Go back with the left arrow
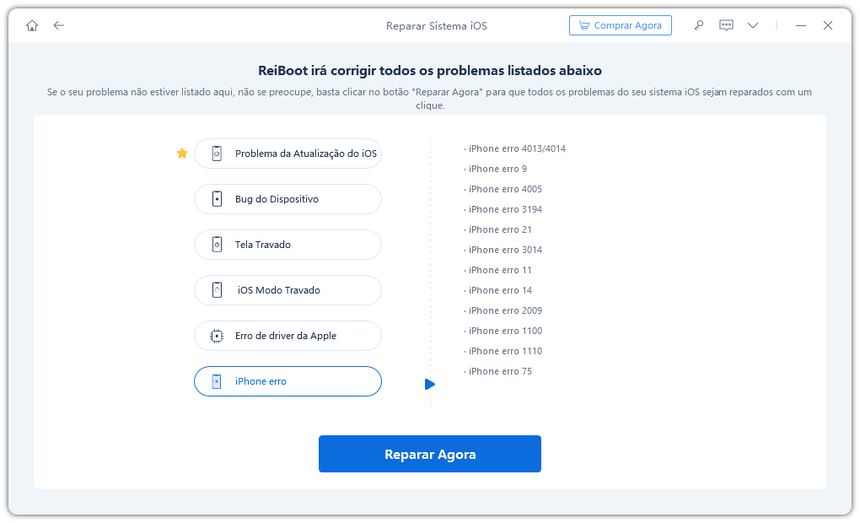Image resolution: width=860 pixels, height=523 pixels. [59, 25]
